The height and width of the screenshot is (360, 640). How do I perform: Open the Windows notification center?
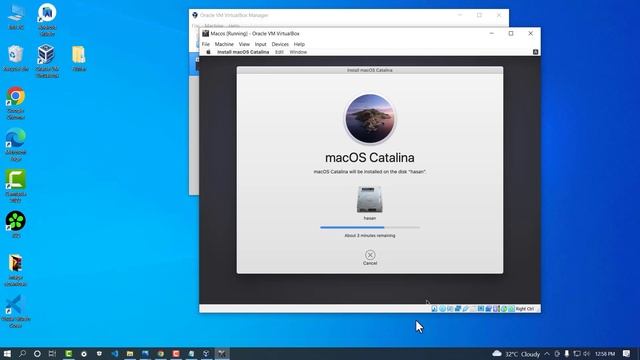pos(627,353)
